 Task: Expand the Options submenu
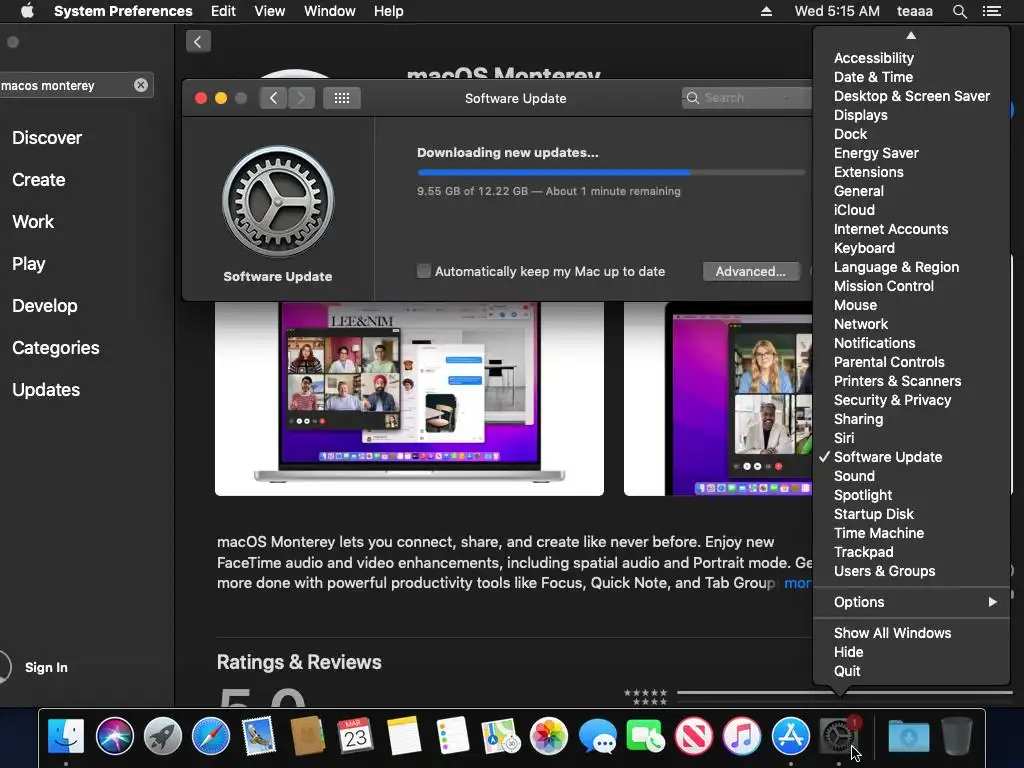(912, 602)
